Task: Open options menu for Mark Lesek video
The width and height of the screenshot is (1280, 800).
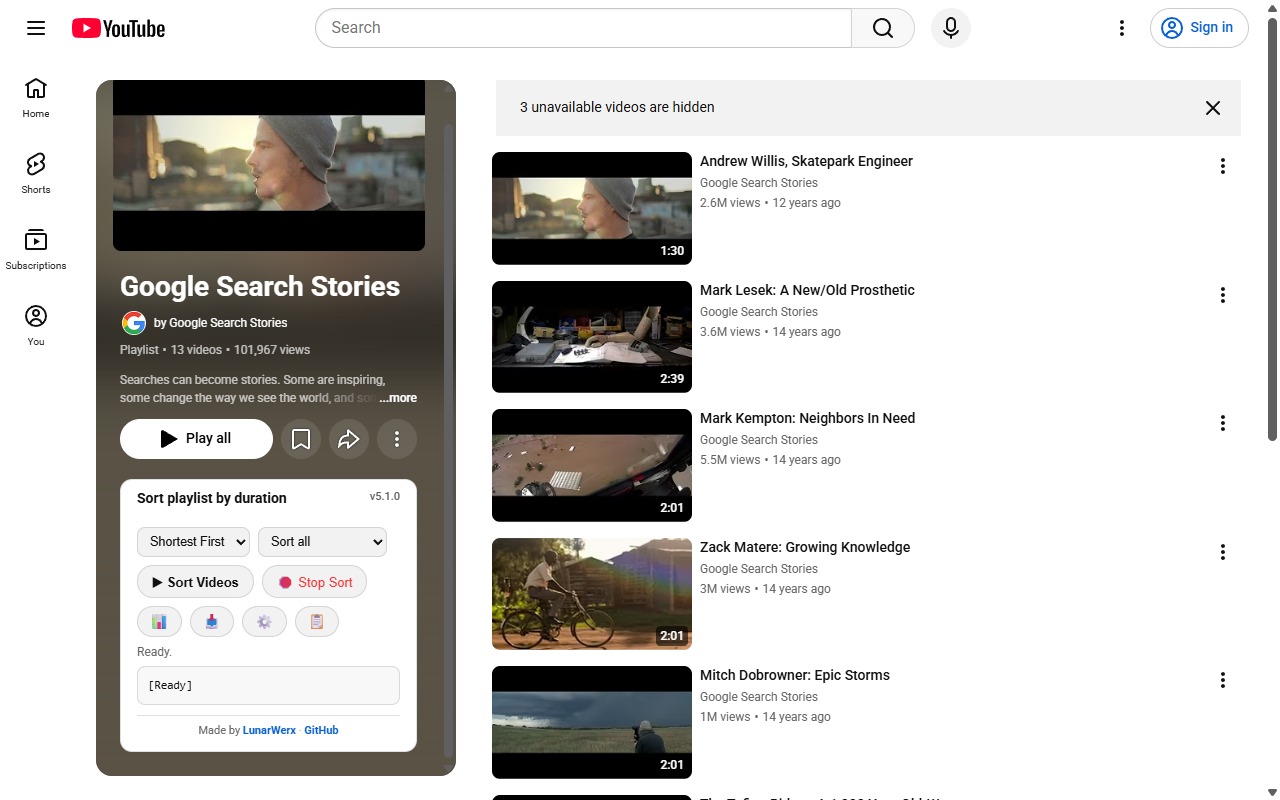Action: (x=1222, y=295)
